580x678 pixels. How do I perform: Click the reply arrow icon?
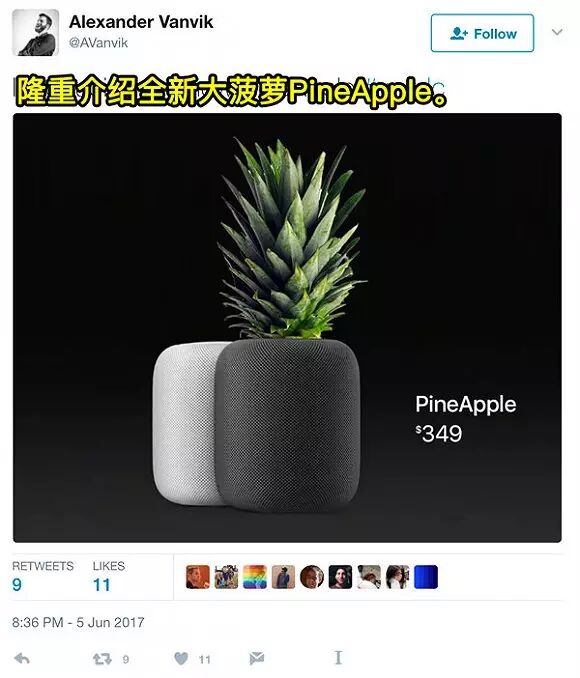pos(22,659)
